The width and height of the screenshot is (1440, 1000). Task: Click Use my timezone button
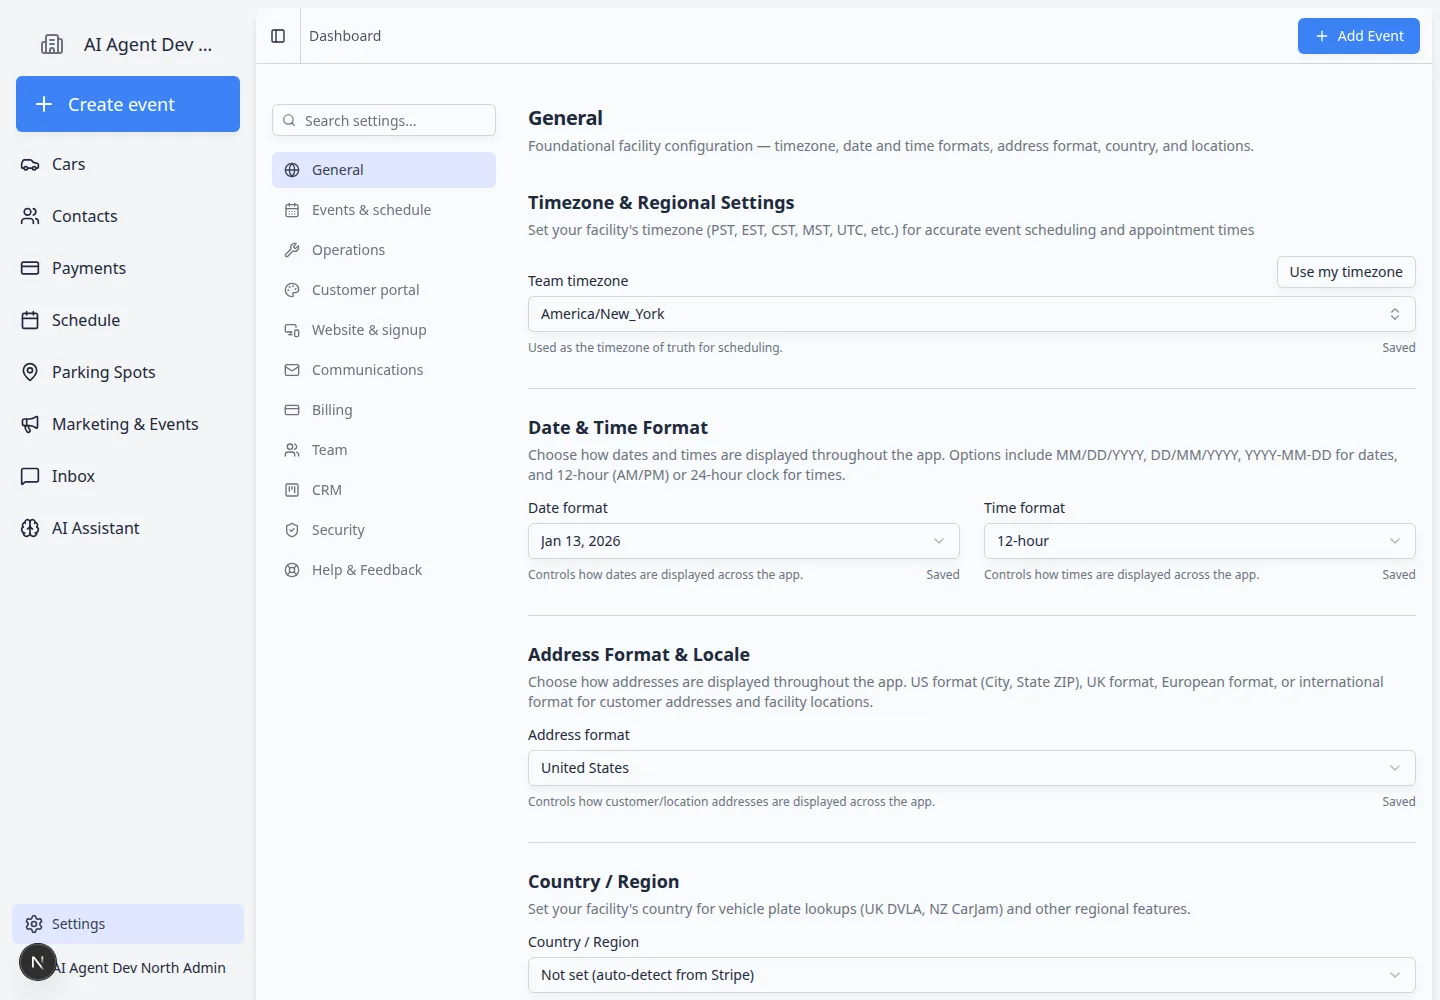1346,272
